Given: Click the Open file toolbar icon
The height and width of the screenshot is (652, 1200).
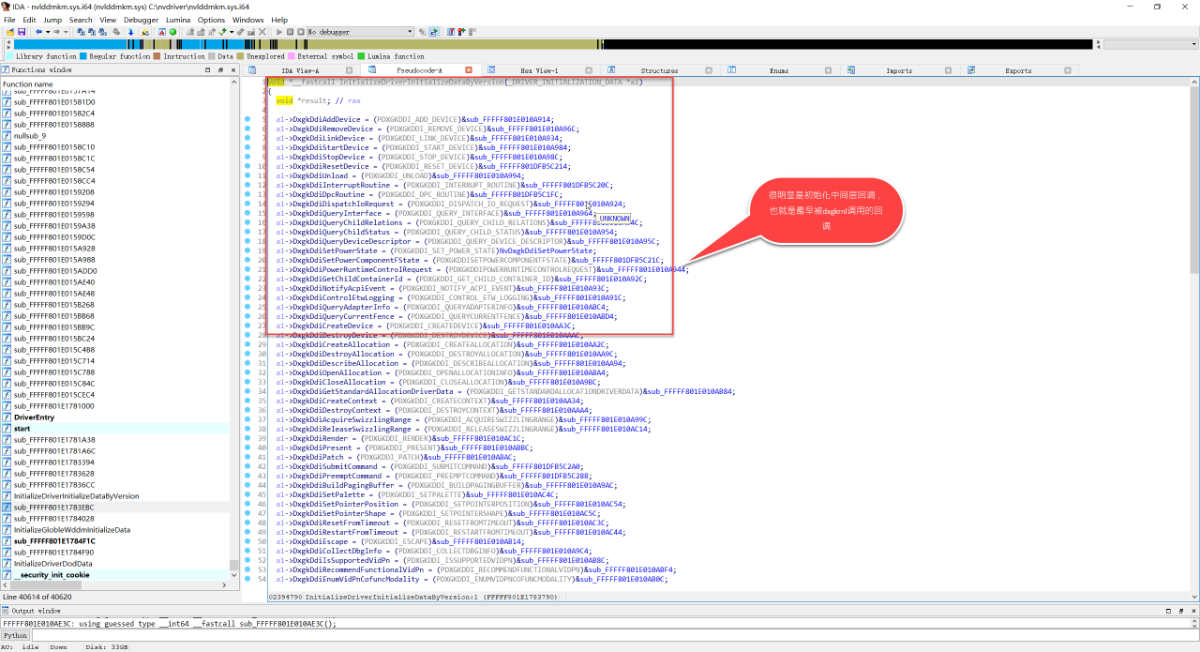Looking at the screenshot, I should pos(10,31).
